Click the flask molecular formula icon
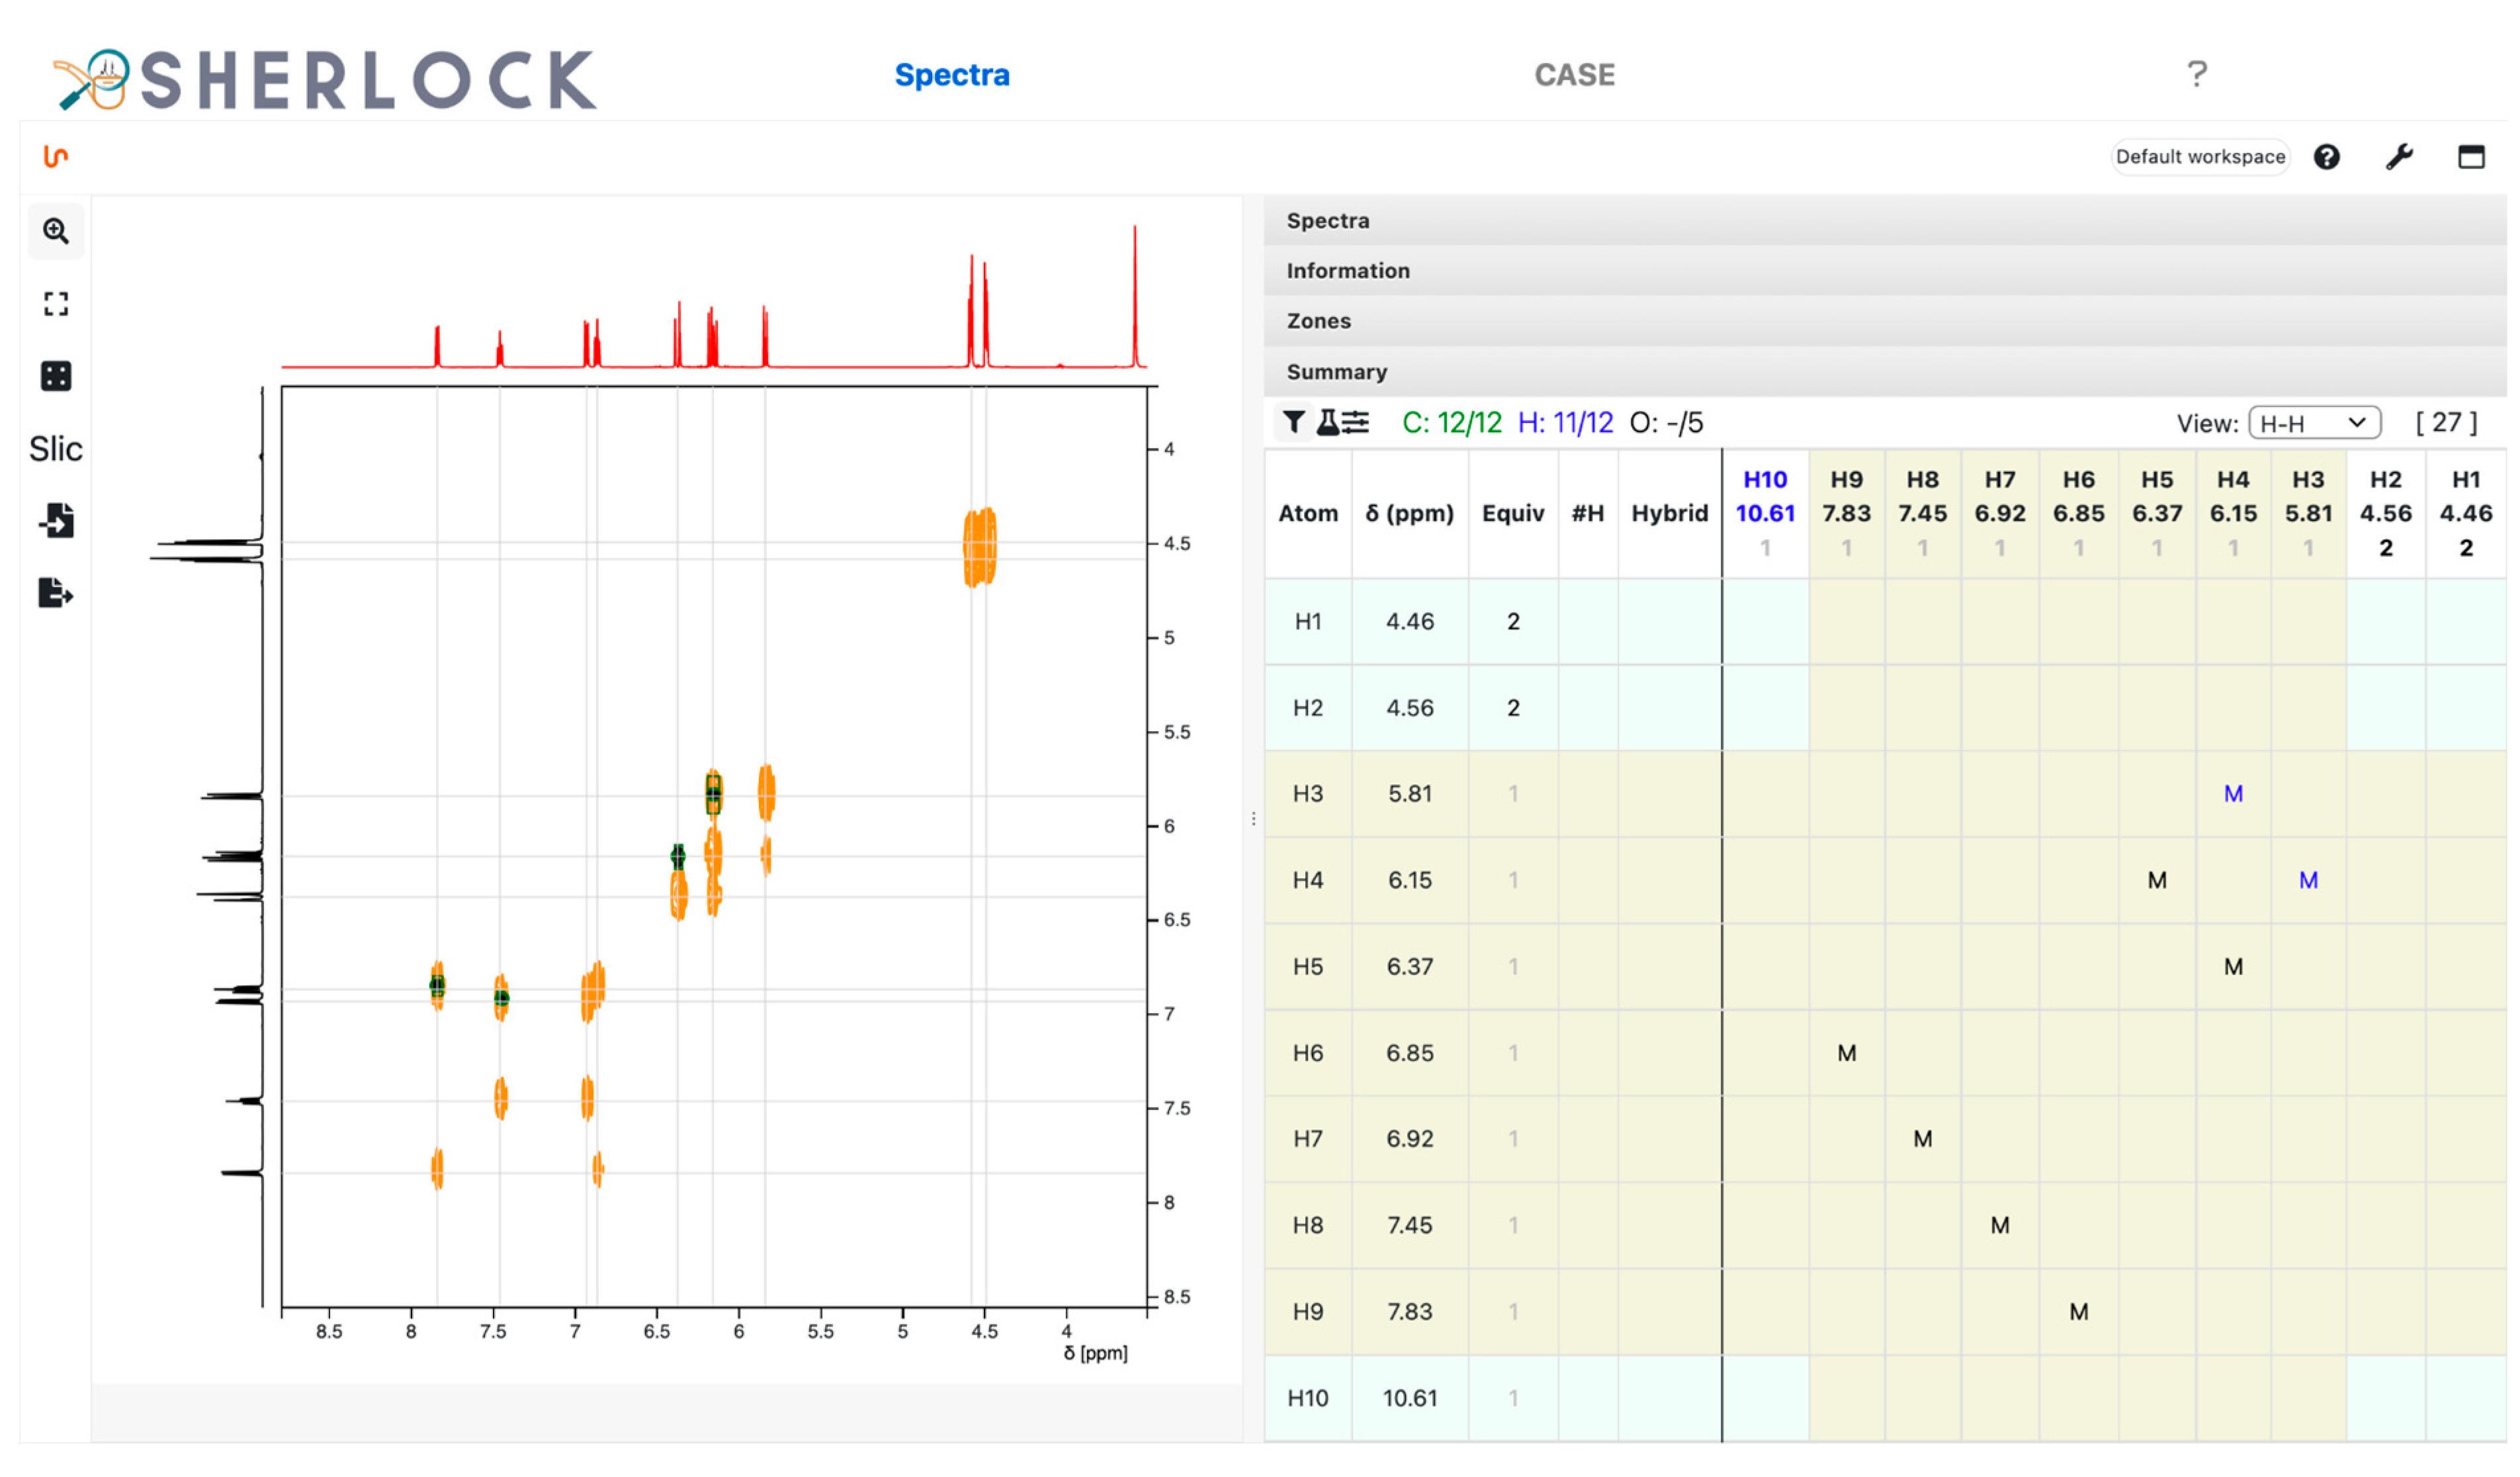The width and height of the screenshot is (2520, 1477). click(1328, 423)
